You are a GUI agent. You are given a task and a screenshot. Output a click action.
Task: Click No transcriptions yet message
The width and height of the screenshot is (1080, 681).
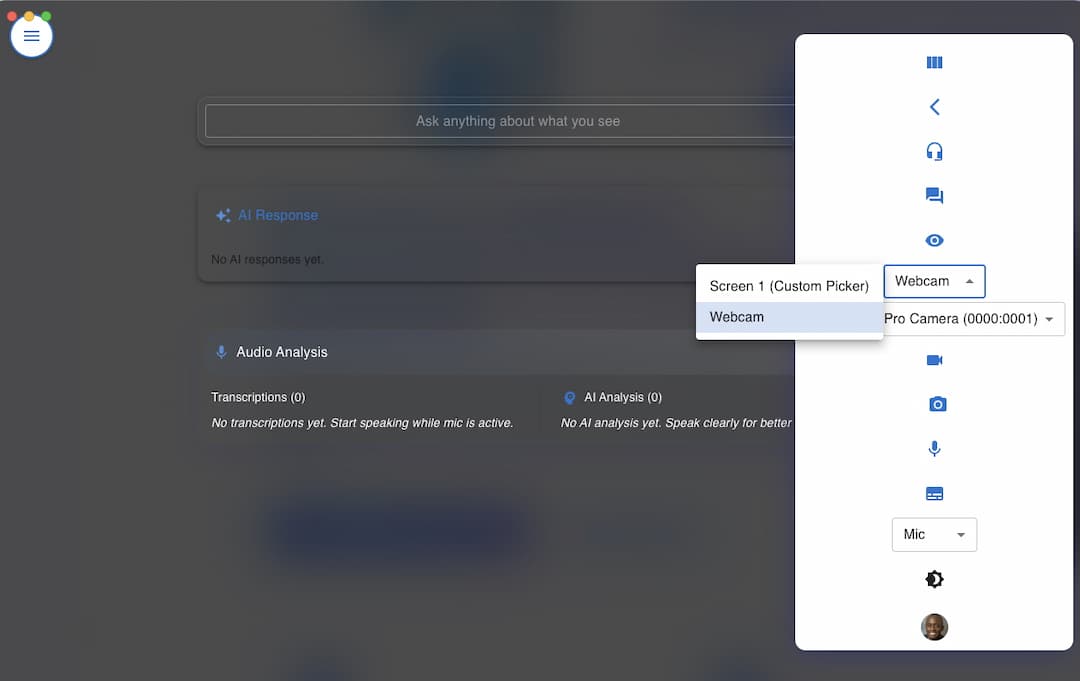(362, 423)
